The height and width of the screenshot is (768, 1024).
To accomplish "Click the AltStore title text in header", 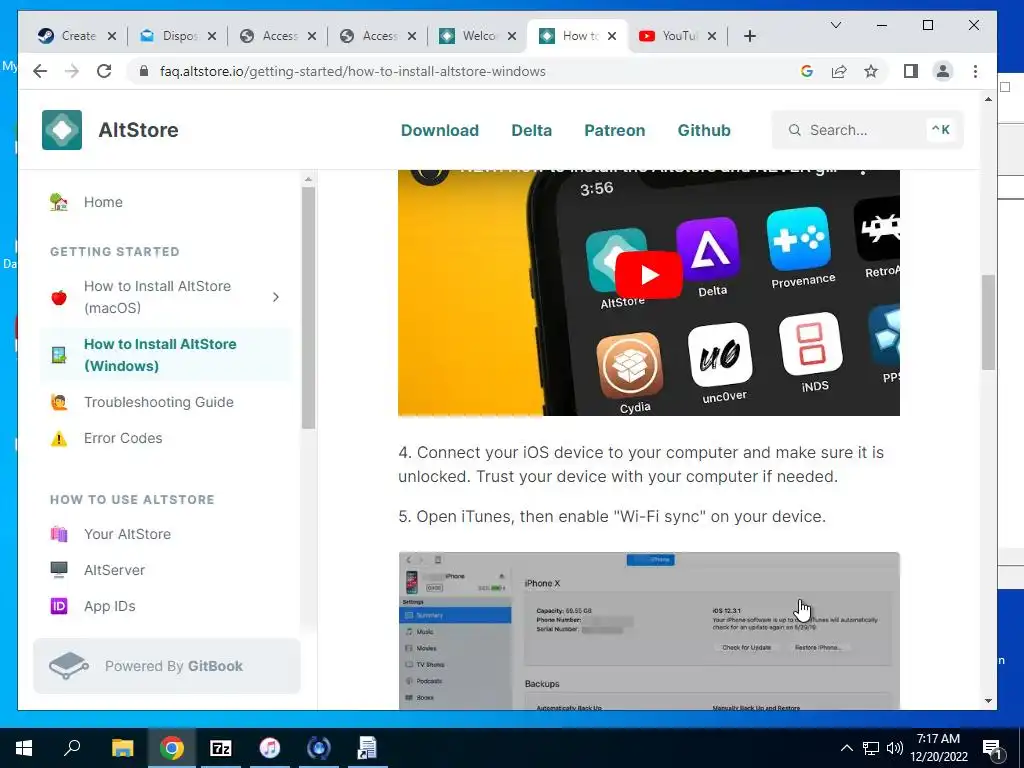I will click(138, 130).
